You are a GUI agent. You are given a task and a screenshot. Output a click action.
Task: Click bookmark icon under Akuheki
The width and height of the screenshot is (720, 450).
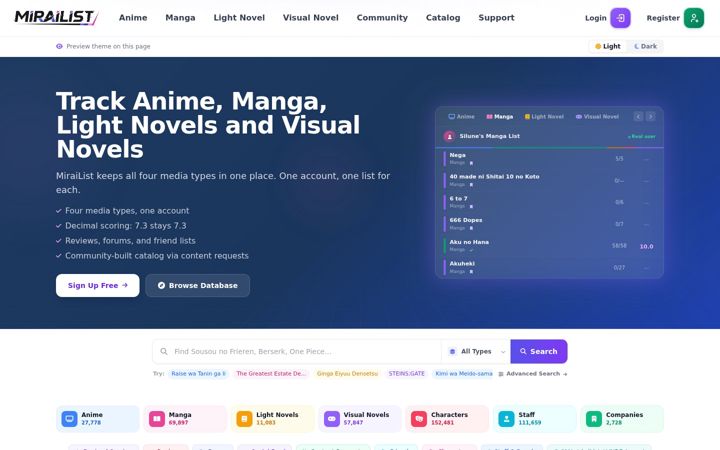click(x=471, y=272)
